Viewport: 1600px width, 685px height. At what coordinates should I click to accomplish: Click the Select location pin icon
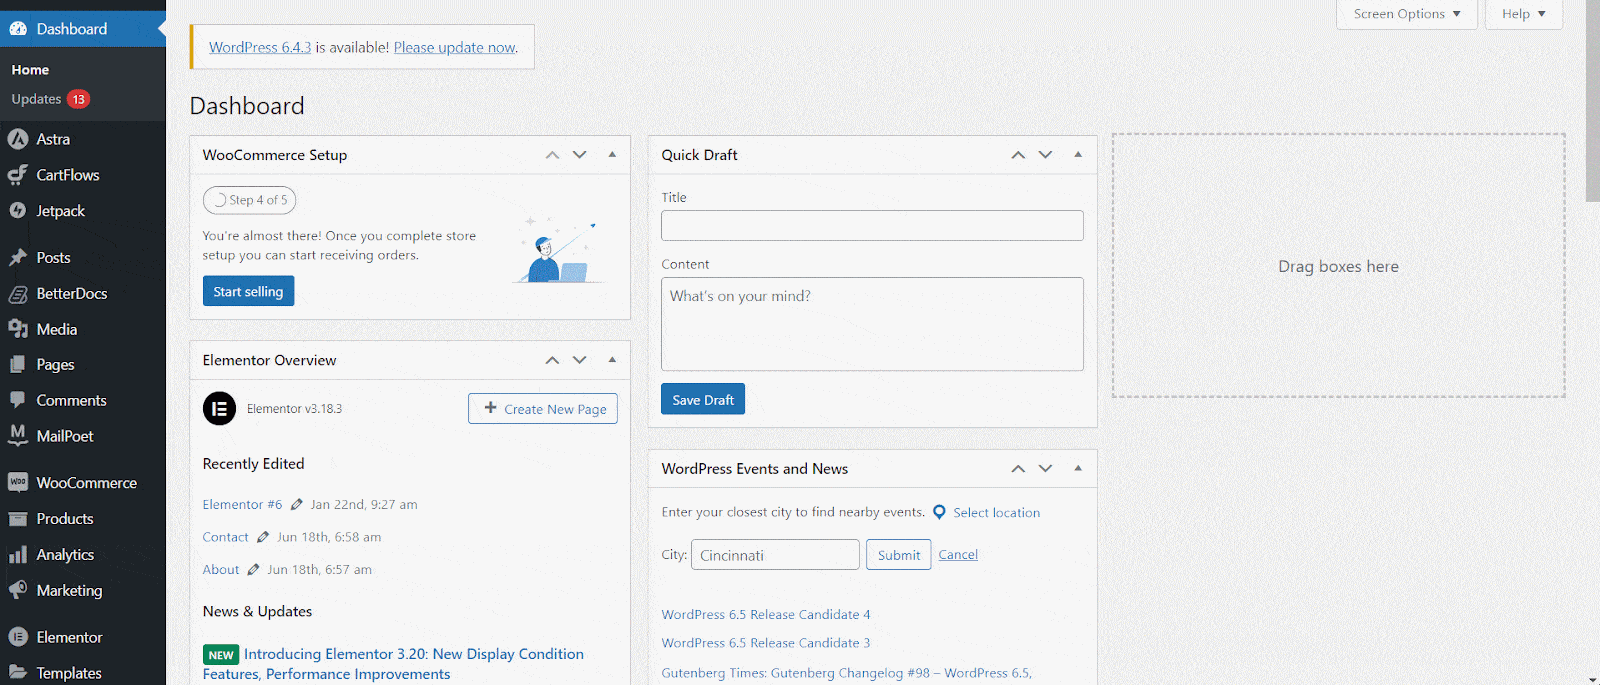click(939, 512)
